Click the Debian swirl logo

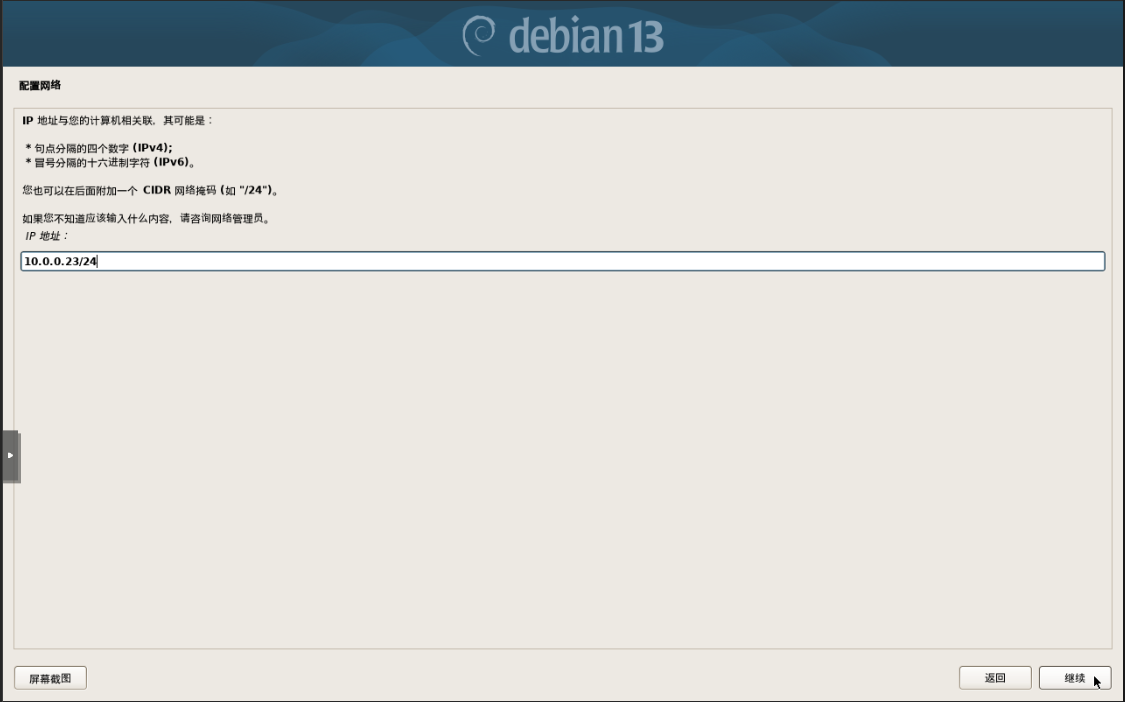click(x=479, y=35)
